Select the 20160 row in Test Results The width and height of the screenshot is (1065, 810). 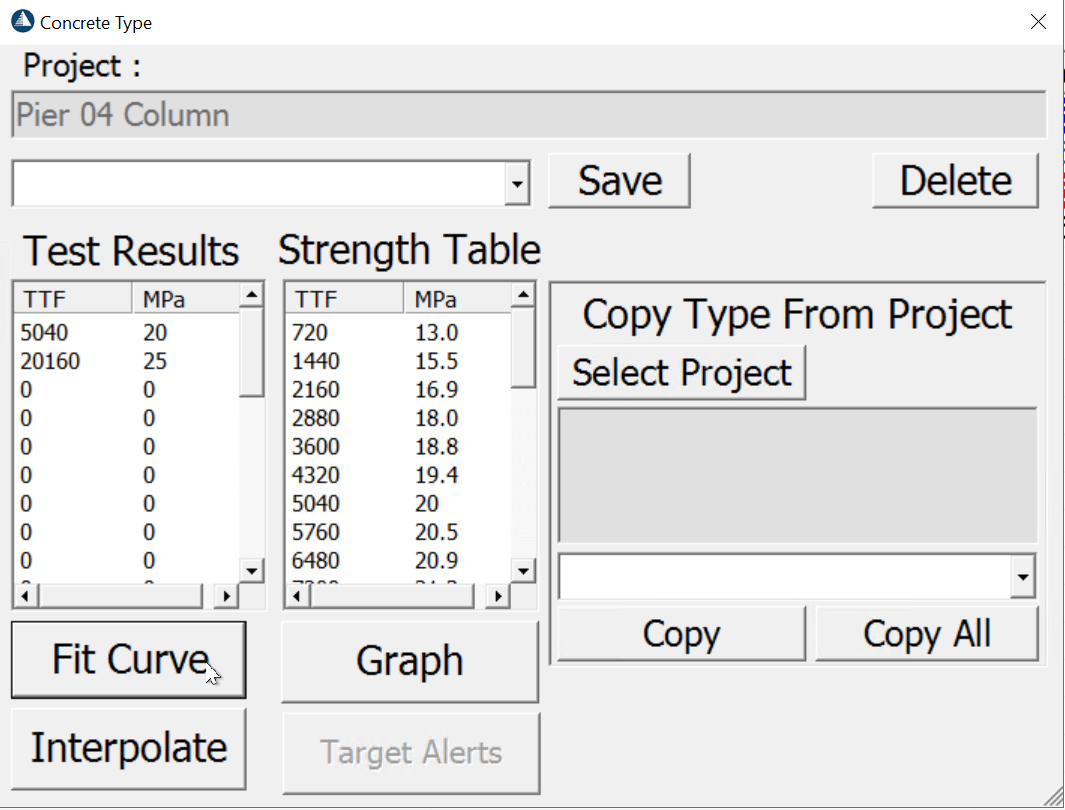point(50,361)
